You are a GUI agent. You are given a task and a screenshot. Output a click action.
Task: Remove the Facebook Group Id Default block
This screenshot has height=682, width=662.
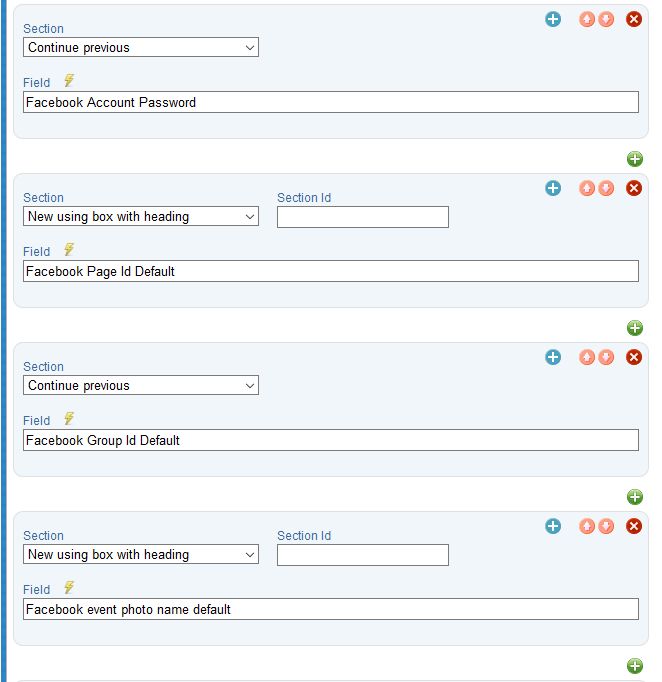click(x=634, y=357)
